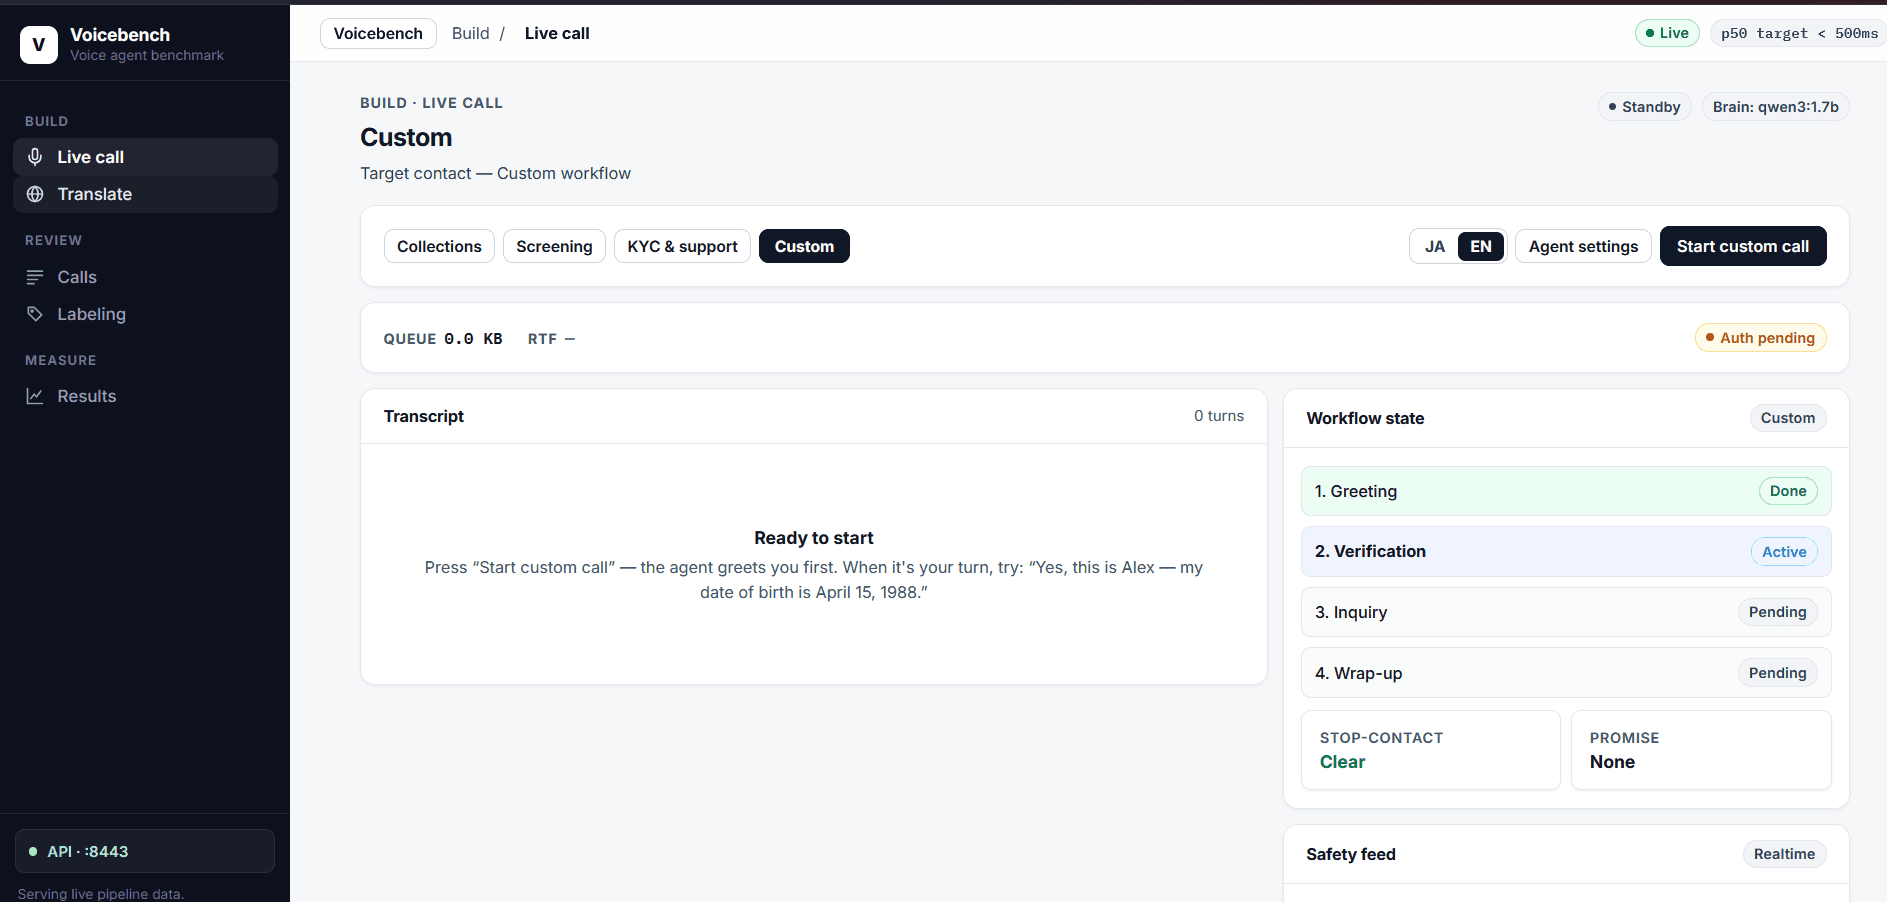Click the Promise None card

coord(1701,750)
